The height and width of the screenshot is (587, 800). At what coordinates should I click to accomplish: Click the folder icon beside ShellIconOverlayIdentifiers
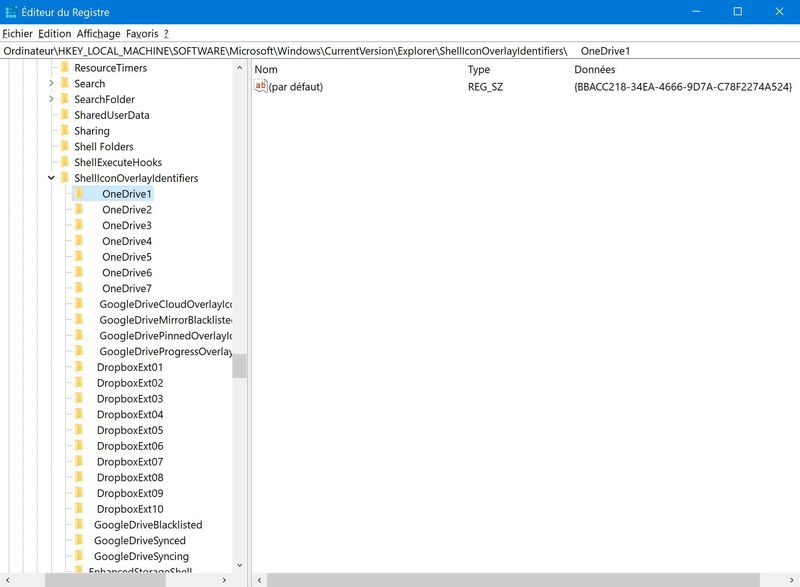(x=65, y=178)
